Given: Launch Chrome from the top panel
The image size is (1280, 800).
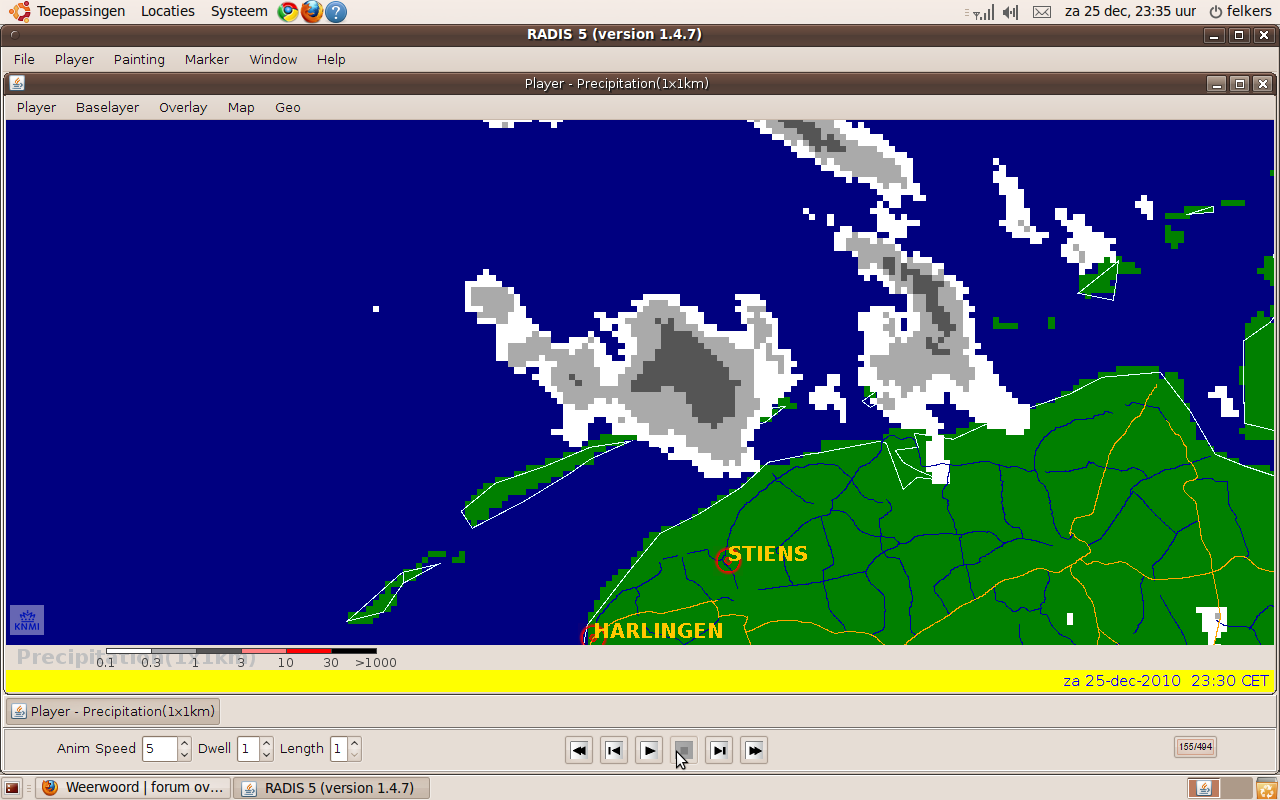Looking at the screenshot, I should pyautogui.click(x=288, y=12).
